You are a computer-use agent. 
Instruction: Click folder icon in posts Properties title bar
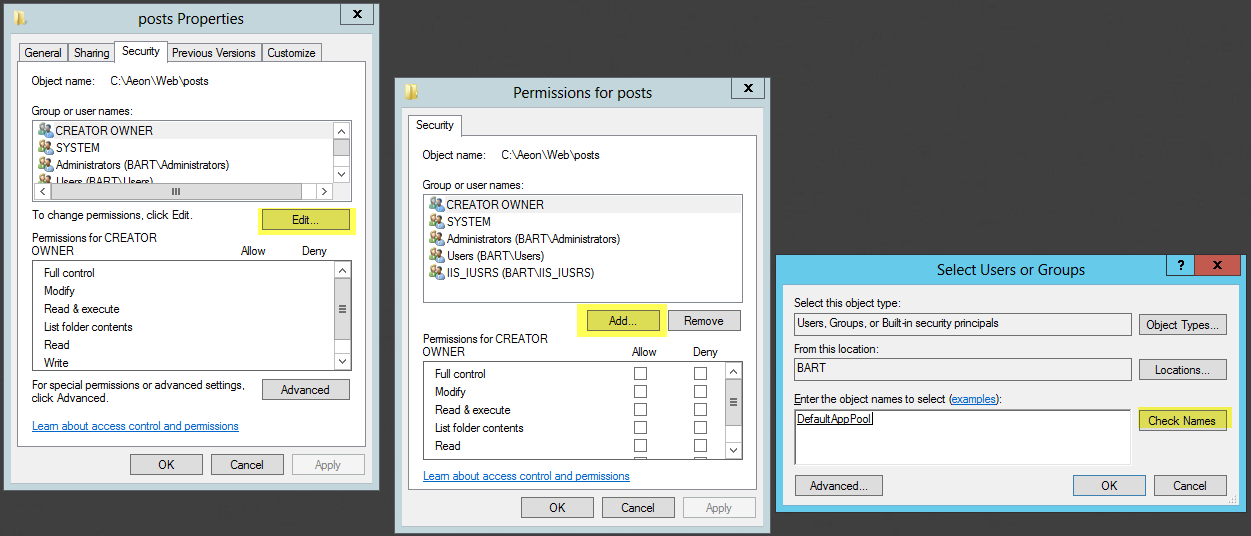click(20, 18)
